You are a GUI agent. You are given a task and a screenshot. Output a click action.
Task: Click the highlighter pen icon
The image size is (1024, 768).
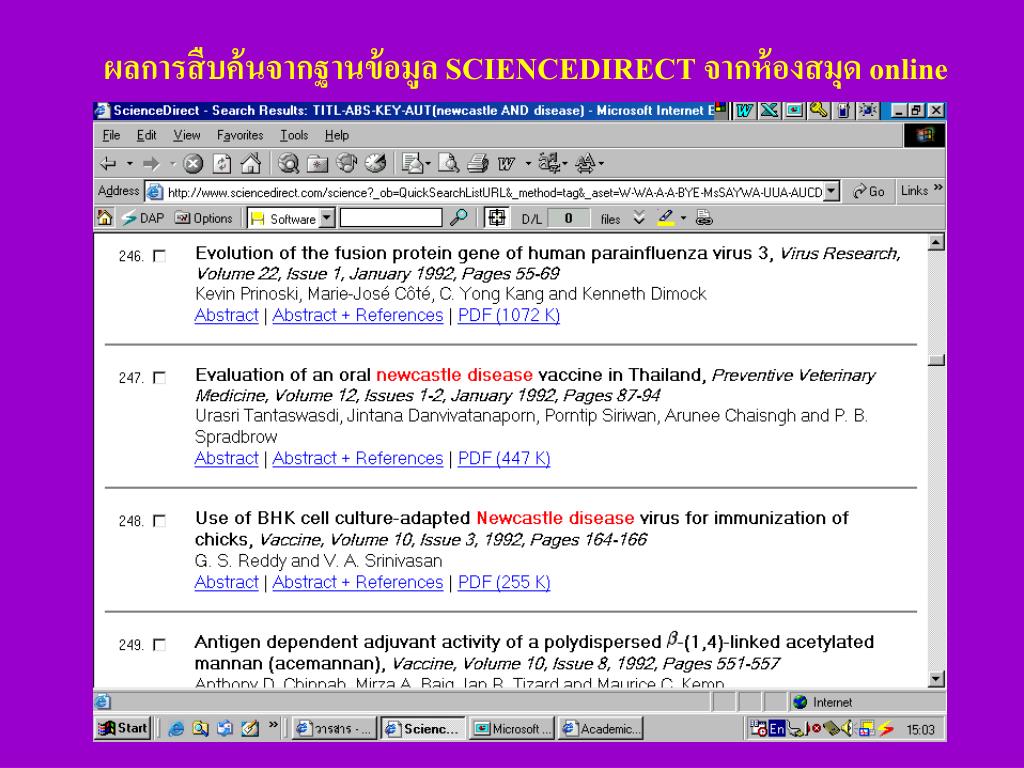666,217
